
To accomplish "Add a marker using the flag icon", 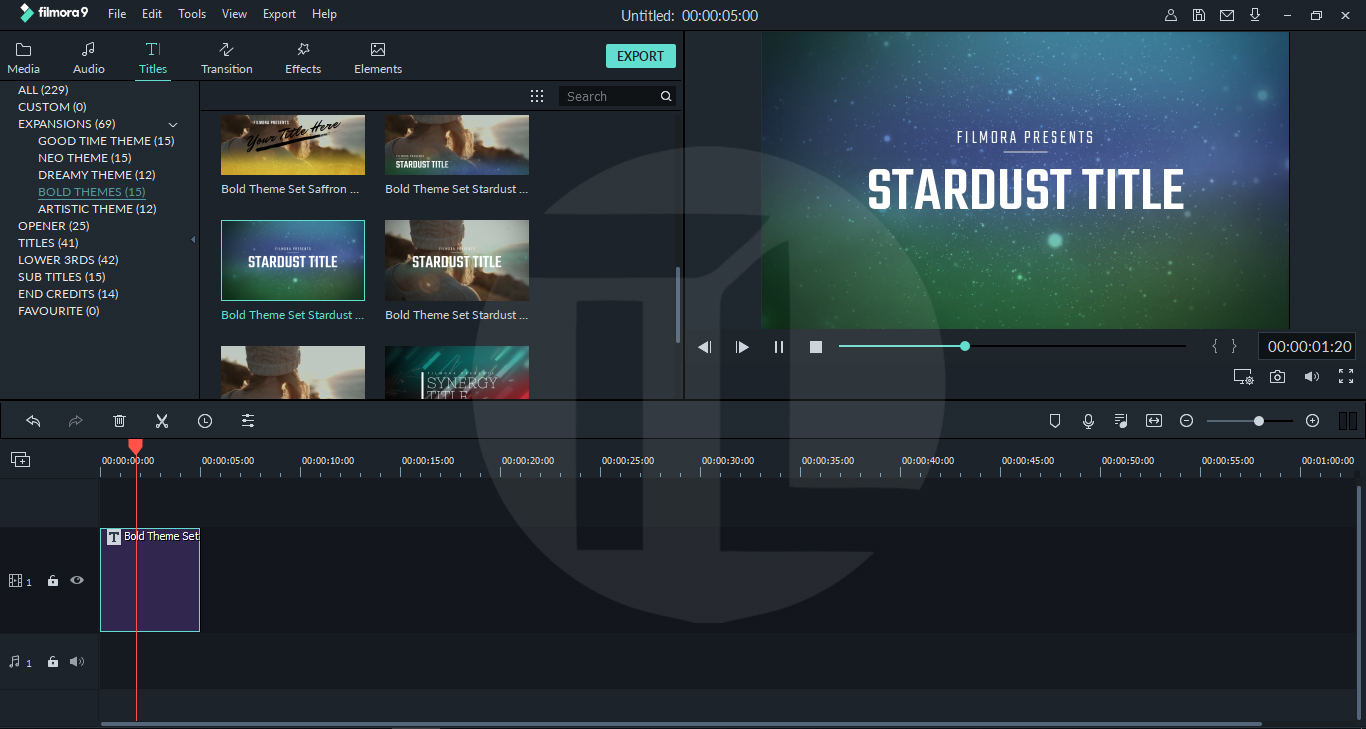I will pyautogui.click(x=1055, y=420).
